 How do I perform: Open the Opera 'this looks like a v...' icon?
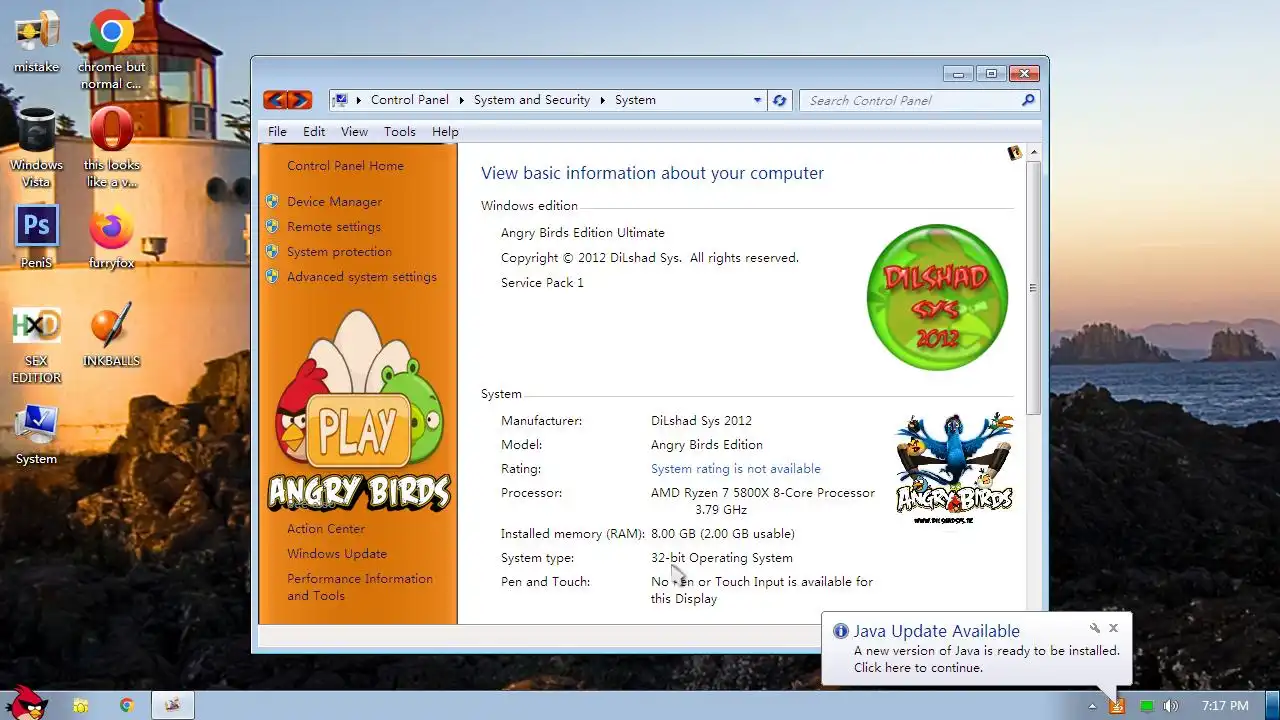click(x=112, y=148)
